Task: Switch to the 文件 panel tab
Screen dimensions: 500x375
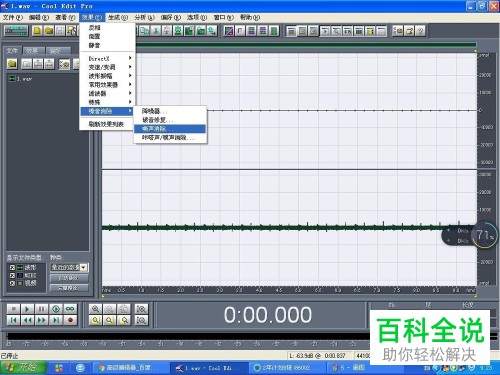Action: point(12,51)
